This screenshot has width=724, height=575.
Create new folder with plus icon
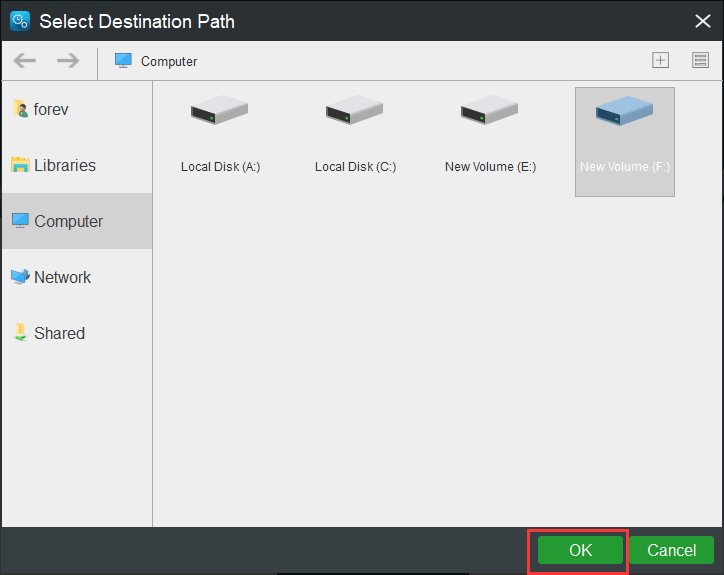660,60
